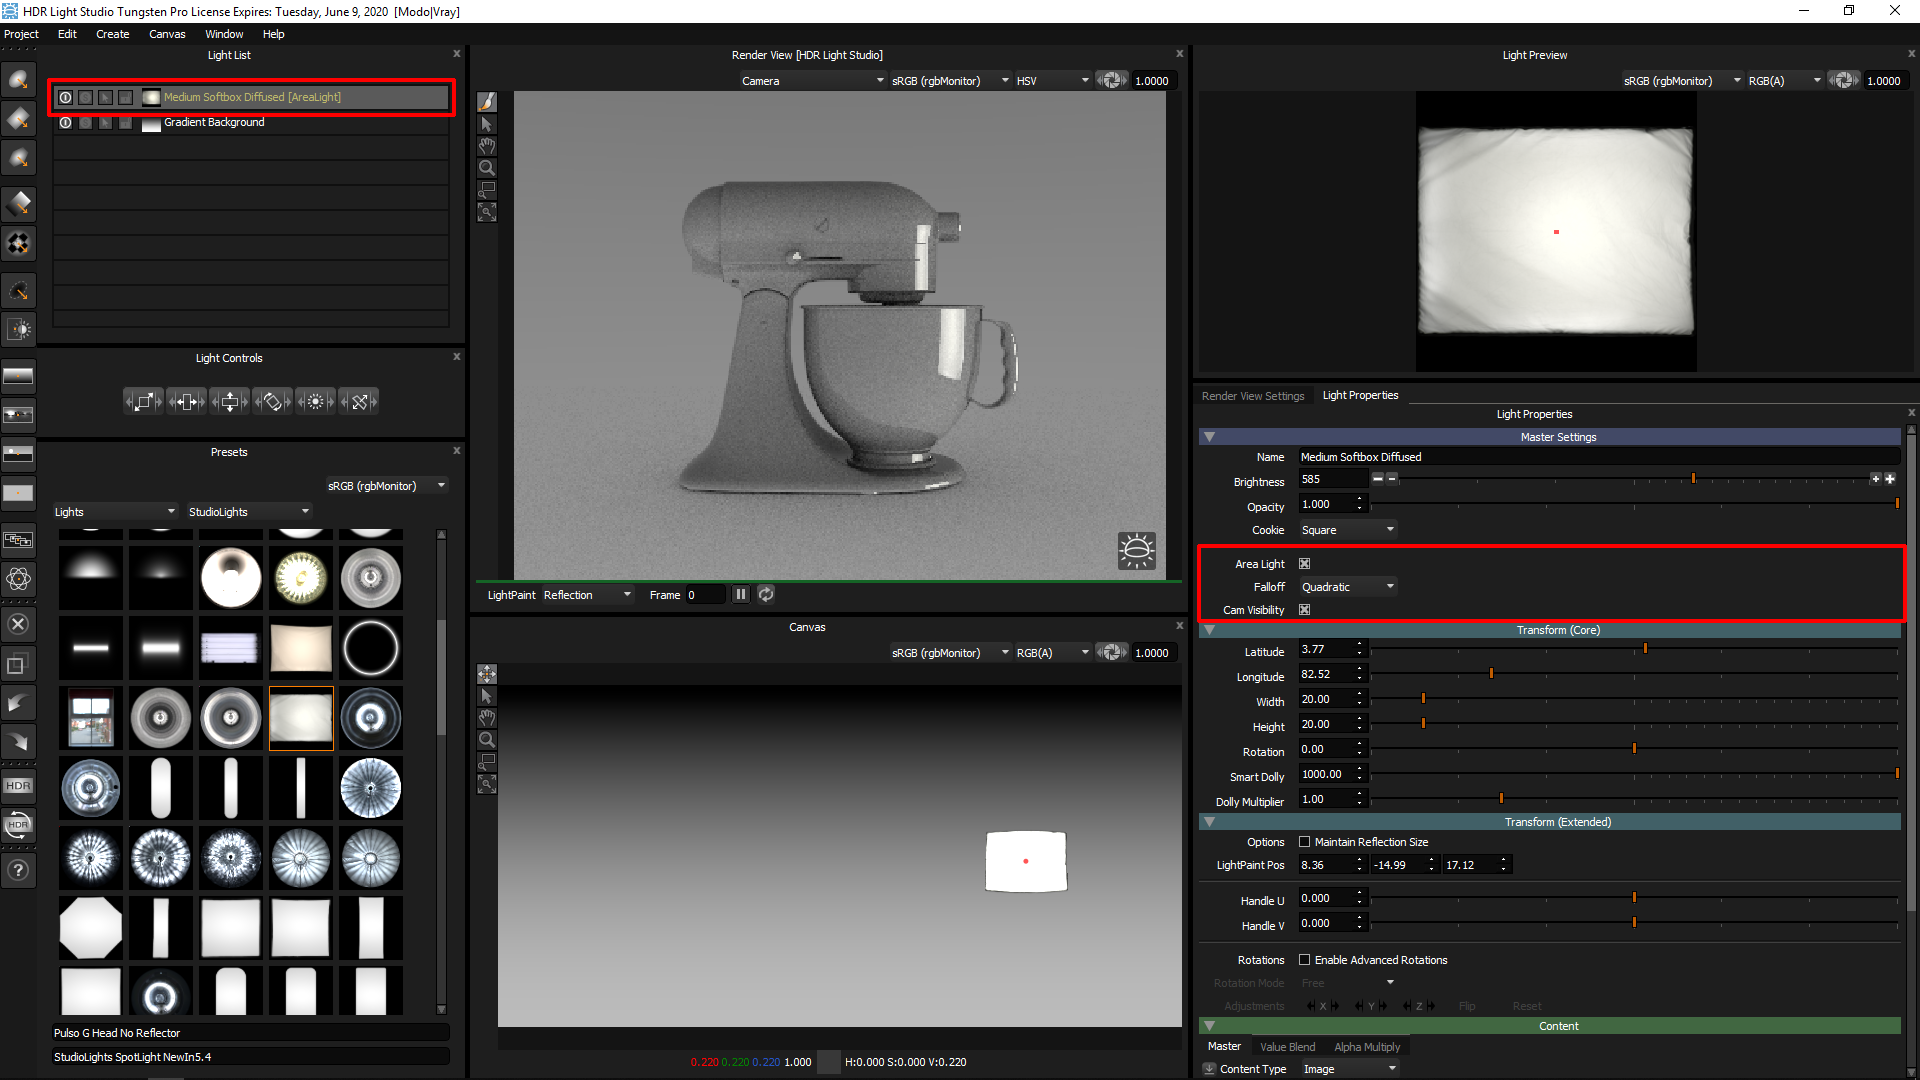Open the Canvas menu
Image resolution: width=1920 pixels, height=1080 pixels.
point(167,34)
